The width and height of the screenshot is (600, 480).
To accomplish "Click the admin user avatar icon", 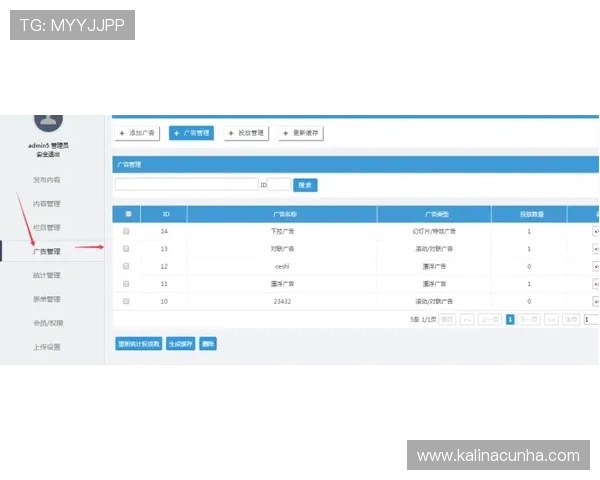I will tap(48, 122).
